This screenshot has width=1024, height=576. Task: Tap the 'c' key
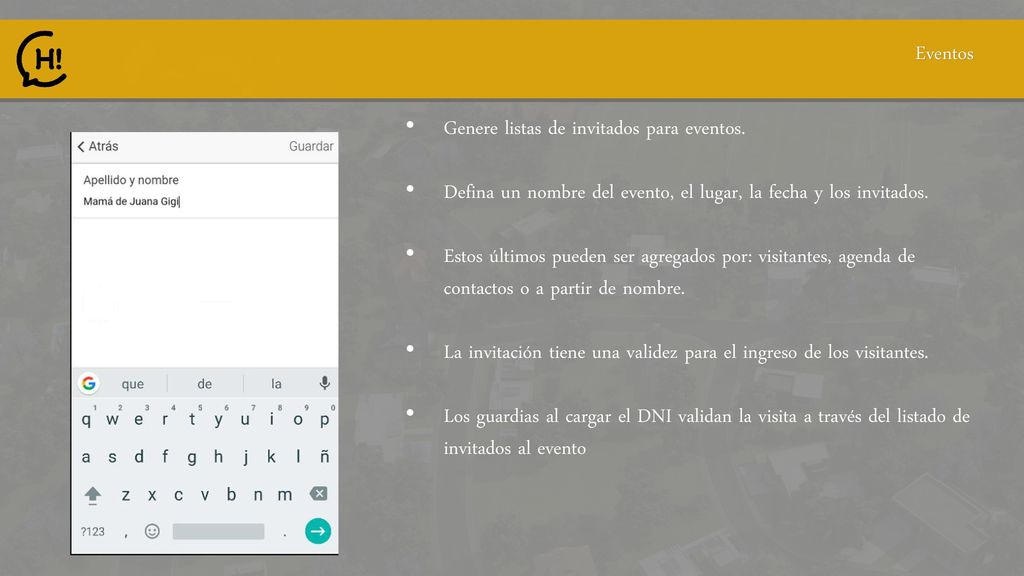coord(178,495)
